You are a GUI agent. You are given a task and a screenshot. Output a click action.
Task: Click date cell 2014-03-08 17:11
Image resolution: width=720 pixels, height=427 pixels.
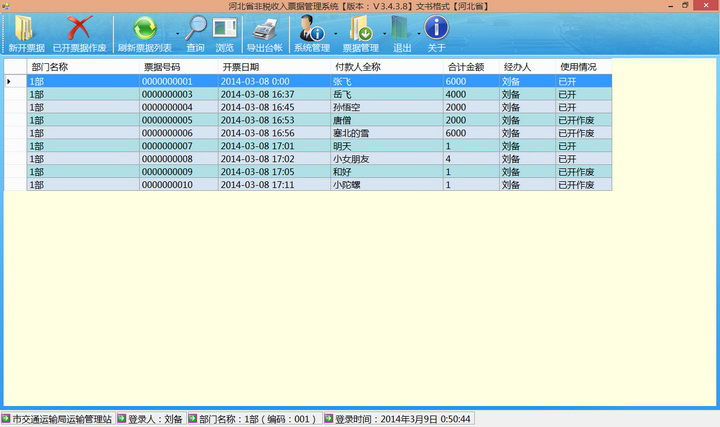coord(274,185)
